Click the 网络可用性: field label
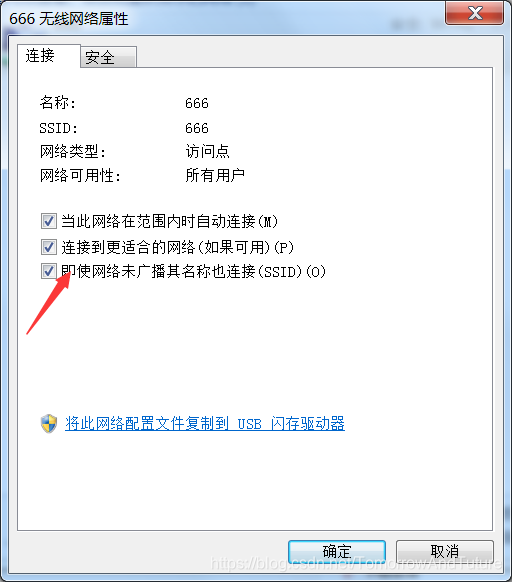The image size is (512, 582). [x=81, y=176]
